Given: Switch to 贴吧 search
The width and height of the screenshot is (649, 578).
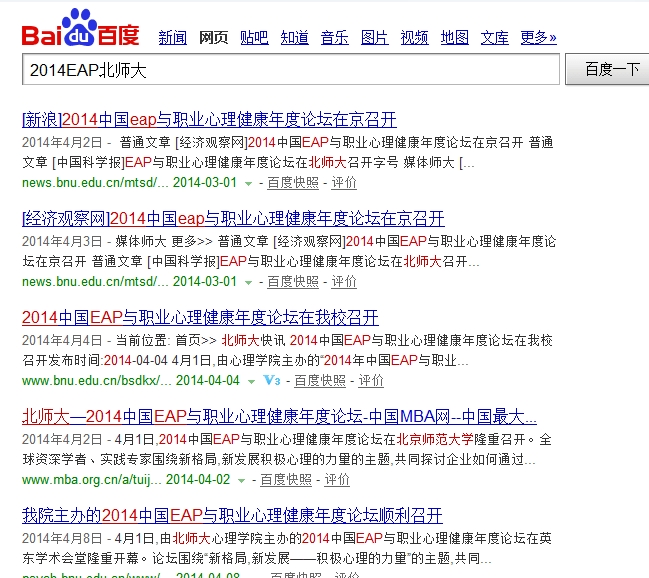Looking at the screenshot, I should [x=254, y=38].
